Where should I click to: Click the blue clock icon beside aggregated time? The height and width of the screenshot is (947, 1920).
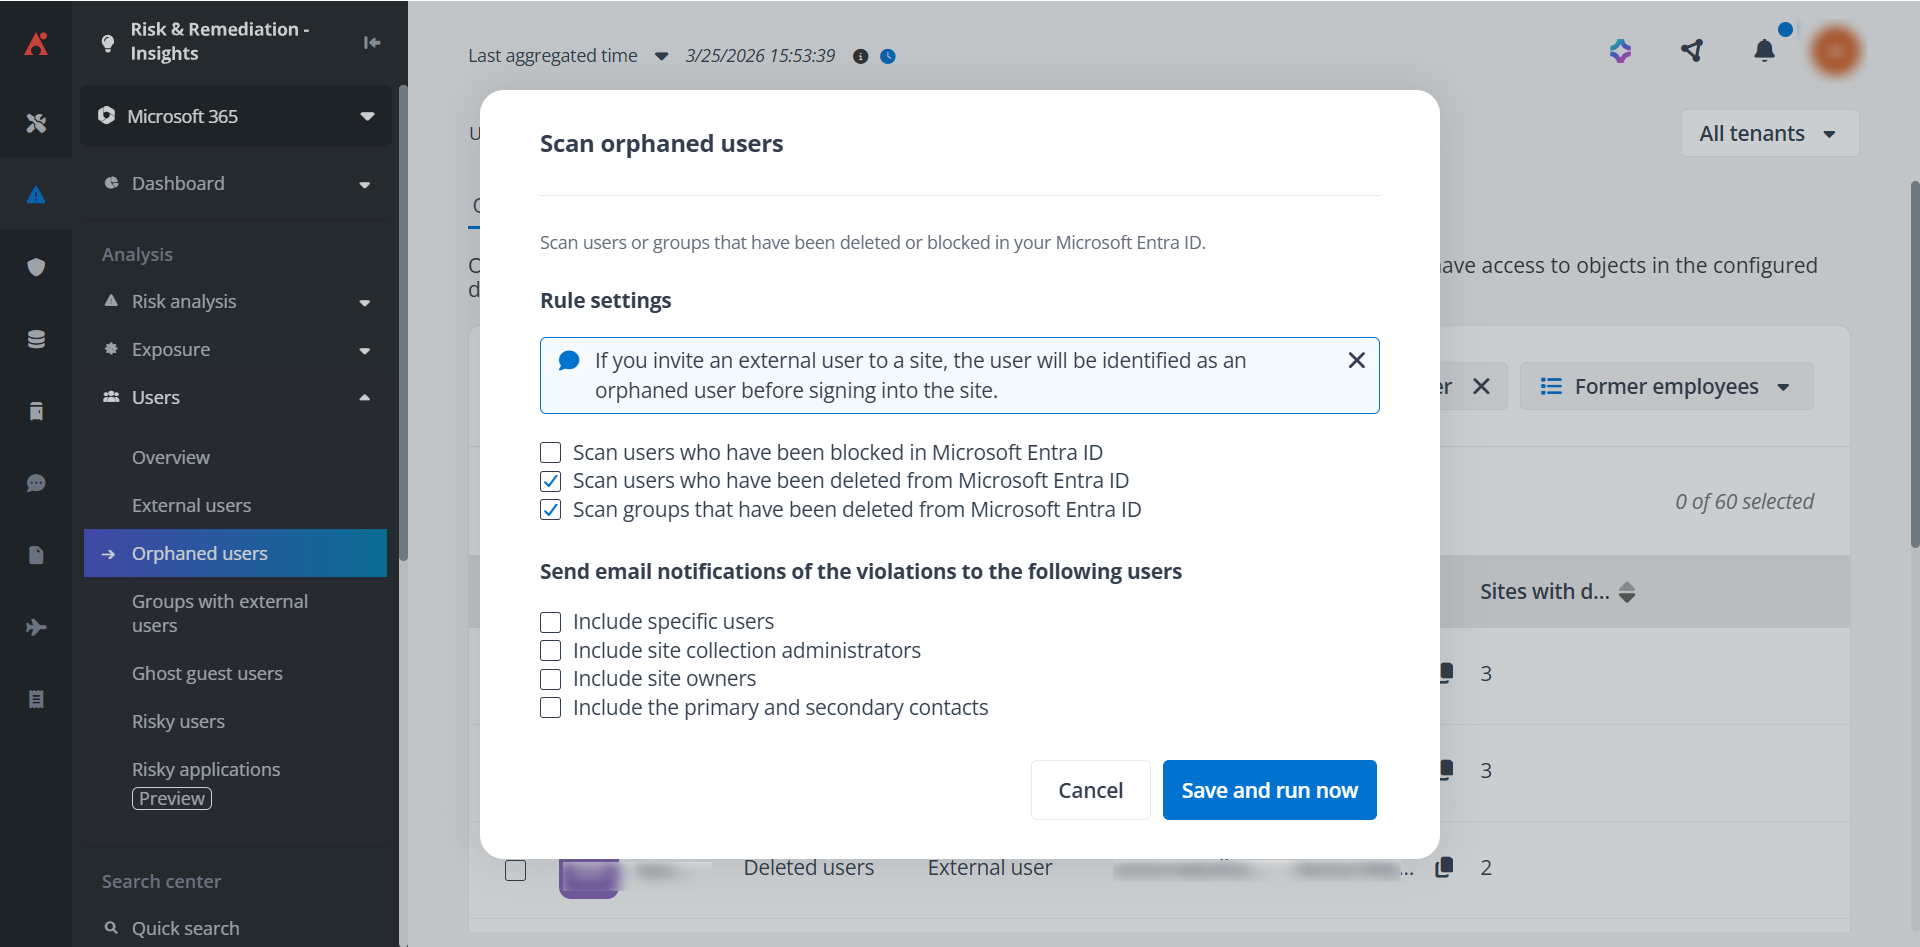click(x=888, y=56)
